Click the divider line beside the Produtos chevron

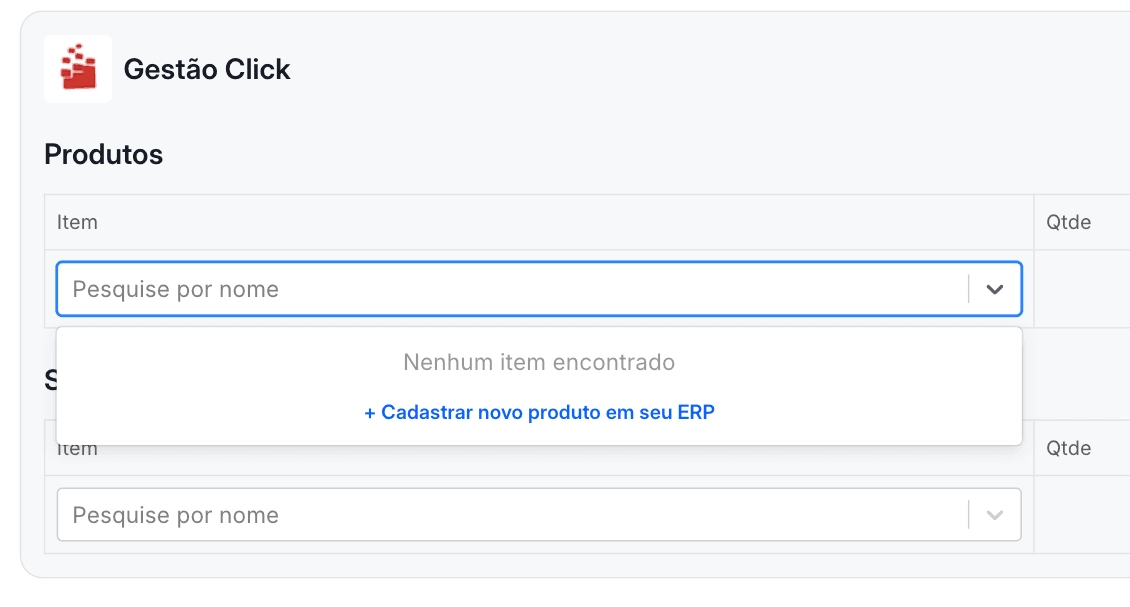(969, 289)
